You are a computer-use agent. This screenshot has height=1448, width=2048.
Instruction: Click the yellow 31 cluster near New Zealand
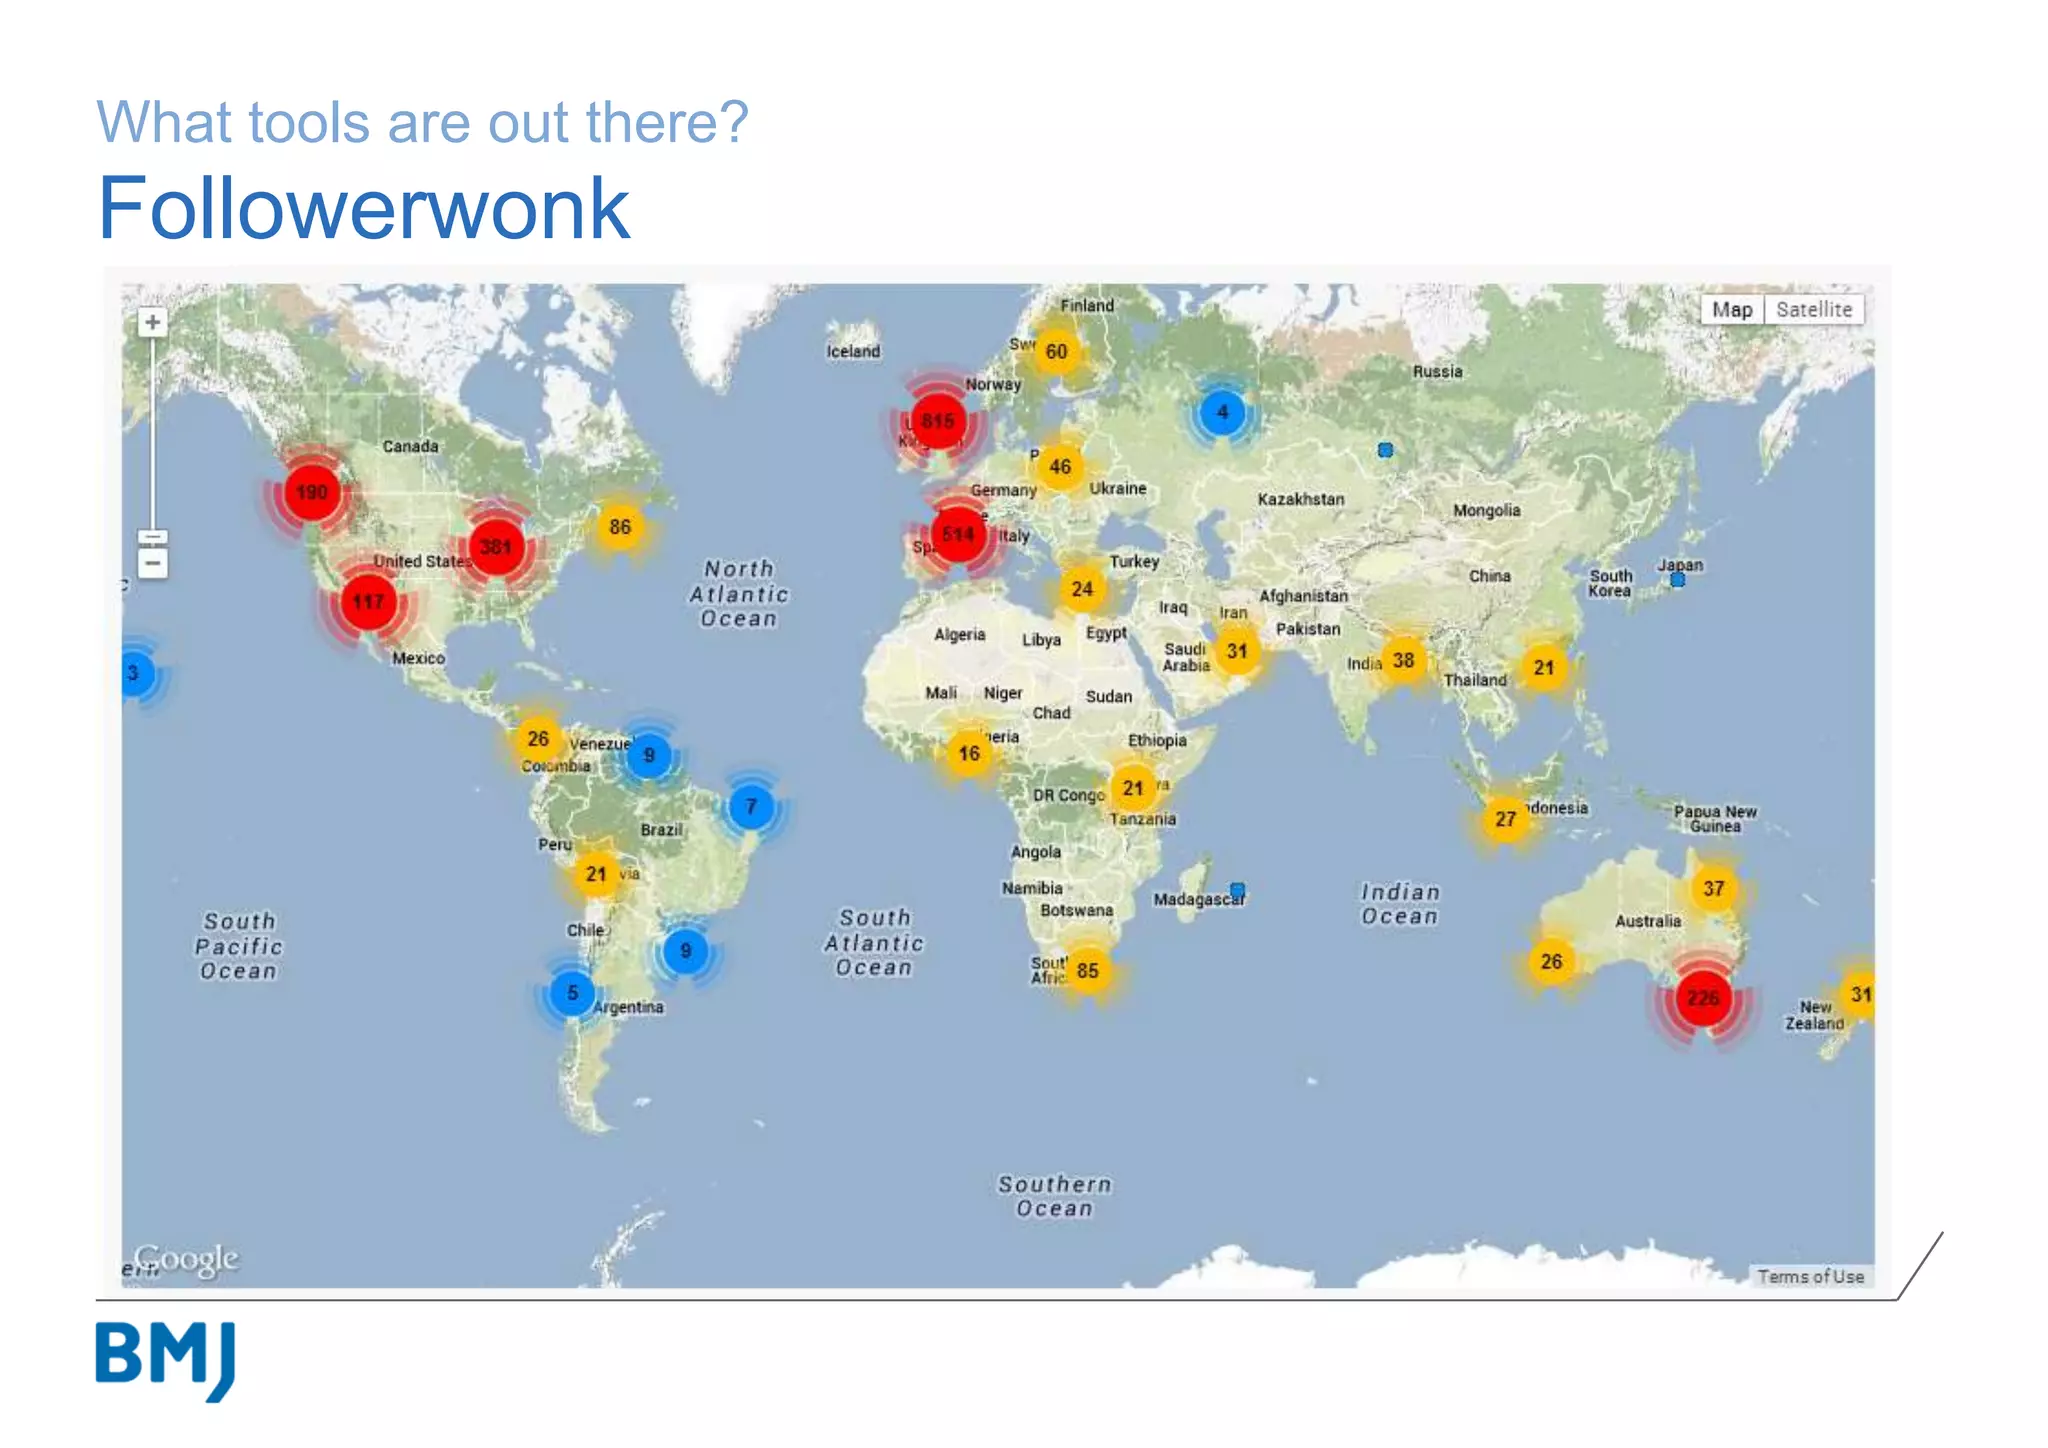click(x=1859, y=994)
